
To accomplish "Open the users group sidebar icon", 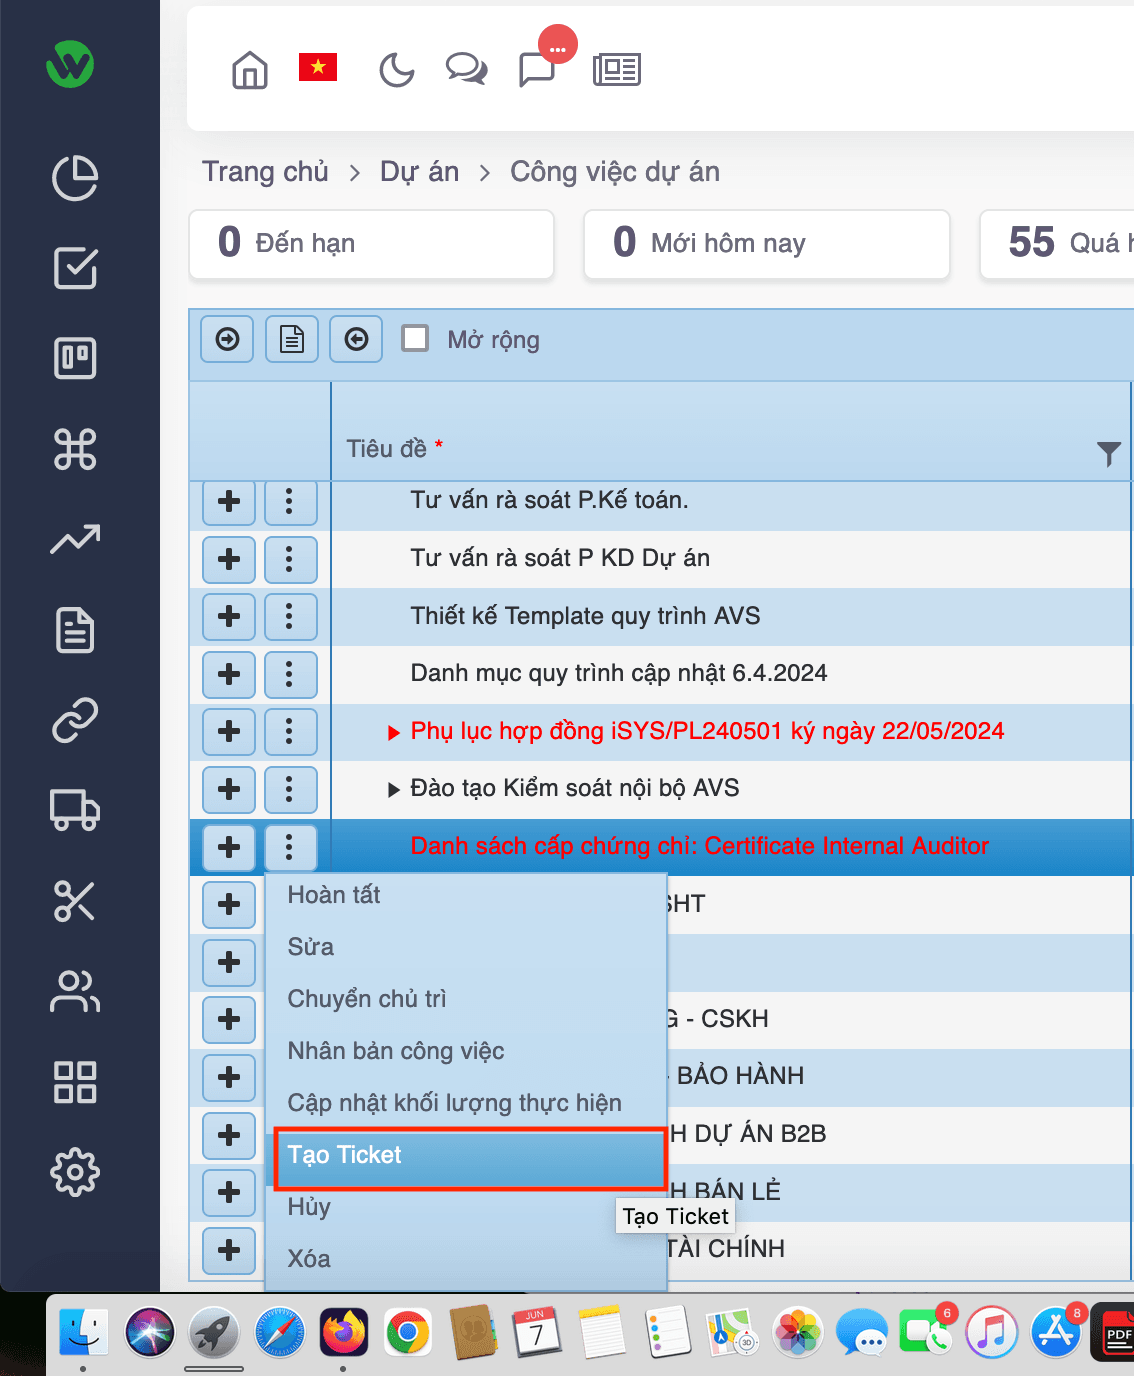I will pyautogui.click(x=75, y=991).
